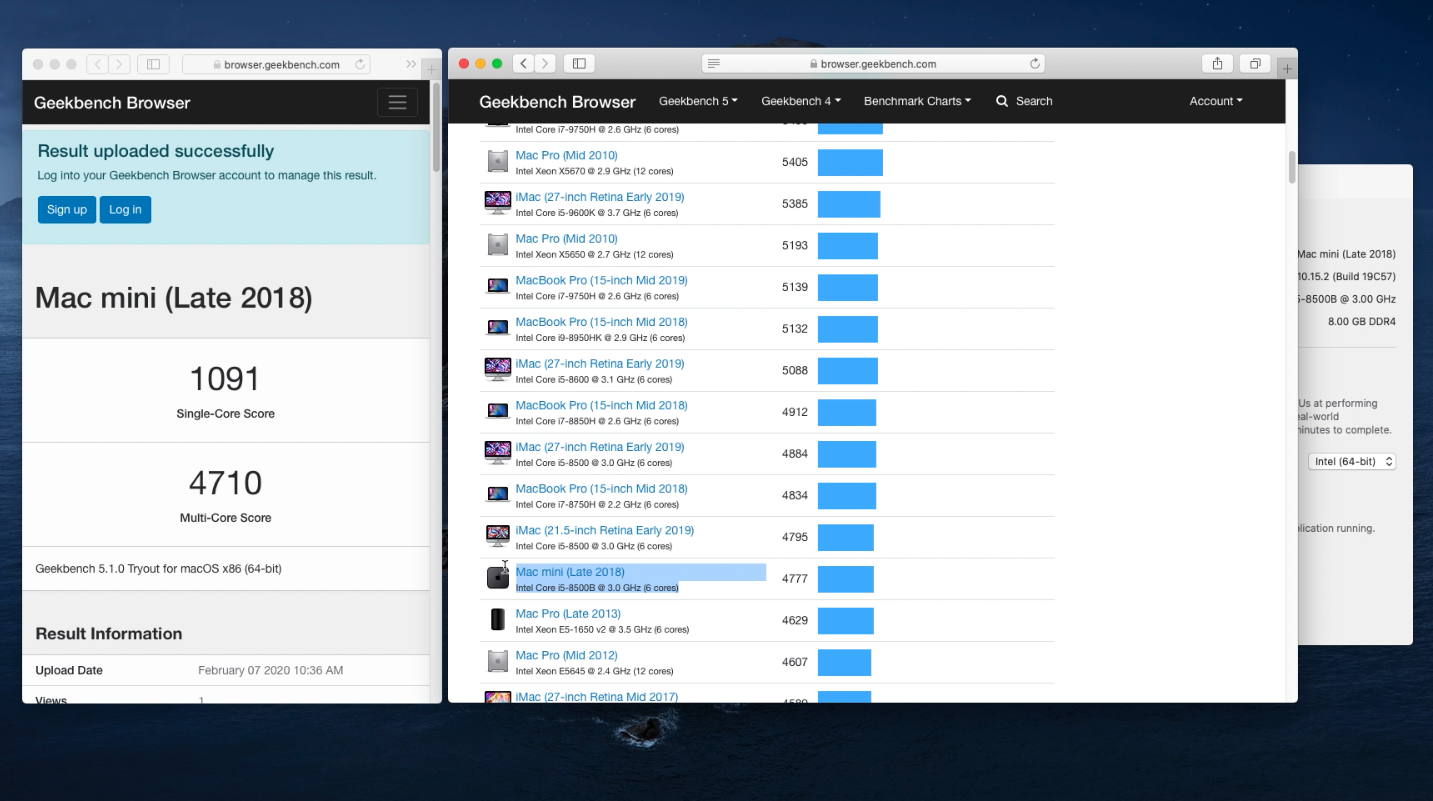Click left window address bar

[277, 64]
